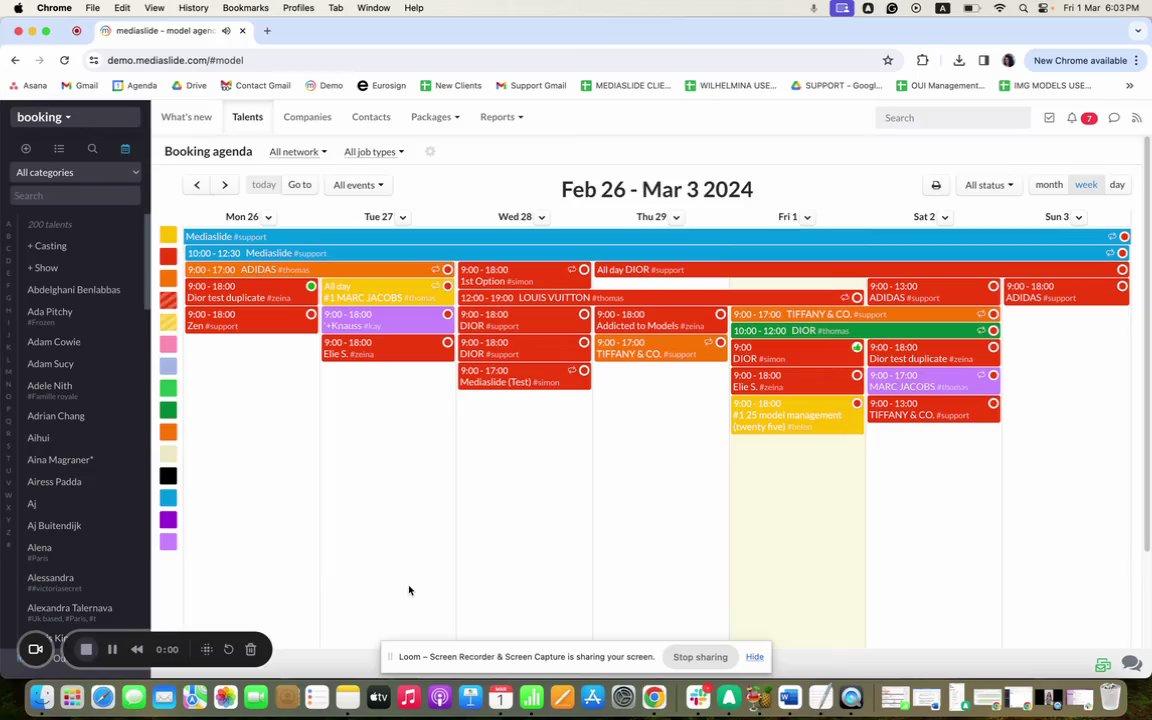The image size is (1152, 720).
Task: Toggle status circle on All day DIOR event
Action: (1122, 270)
